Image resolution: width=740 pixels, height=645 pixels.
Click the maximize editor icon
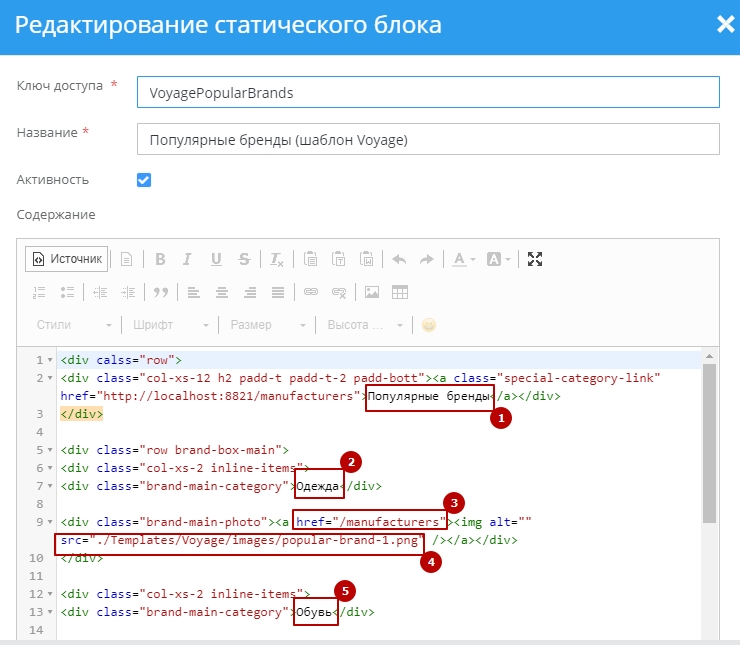pyautogui.click(x=535, y=259)
